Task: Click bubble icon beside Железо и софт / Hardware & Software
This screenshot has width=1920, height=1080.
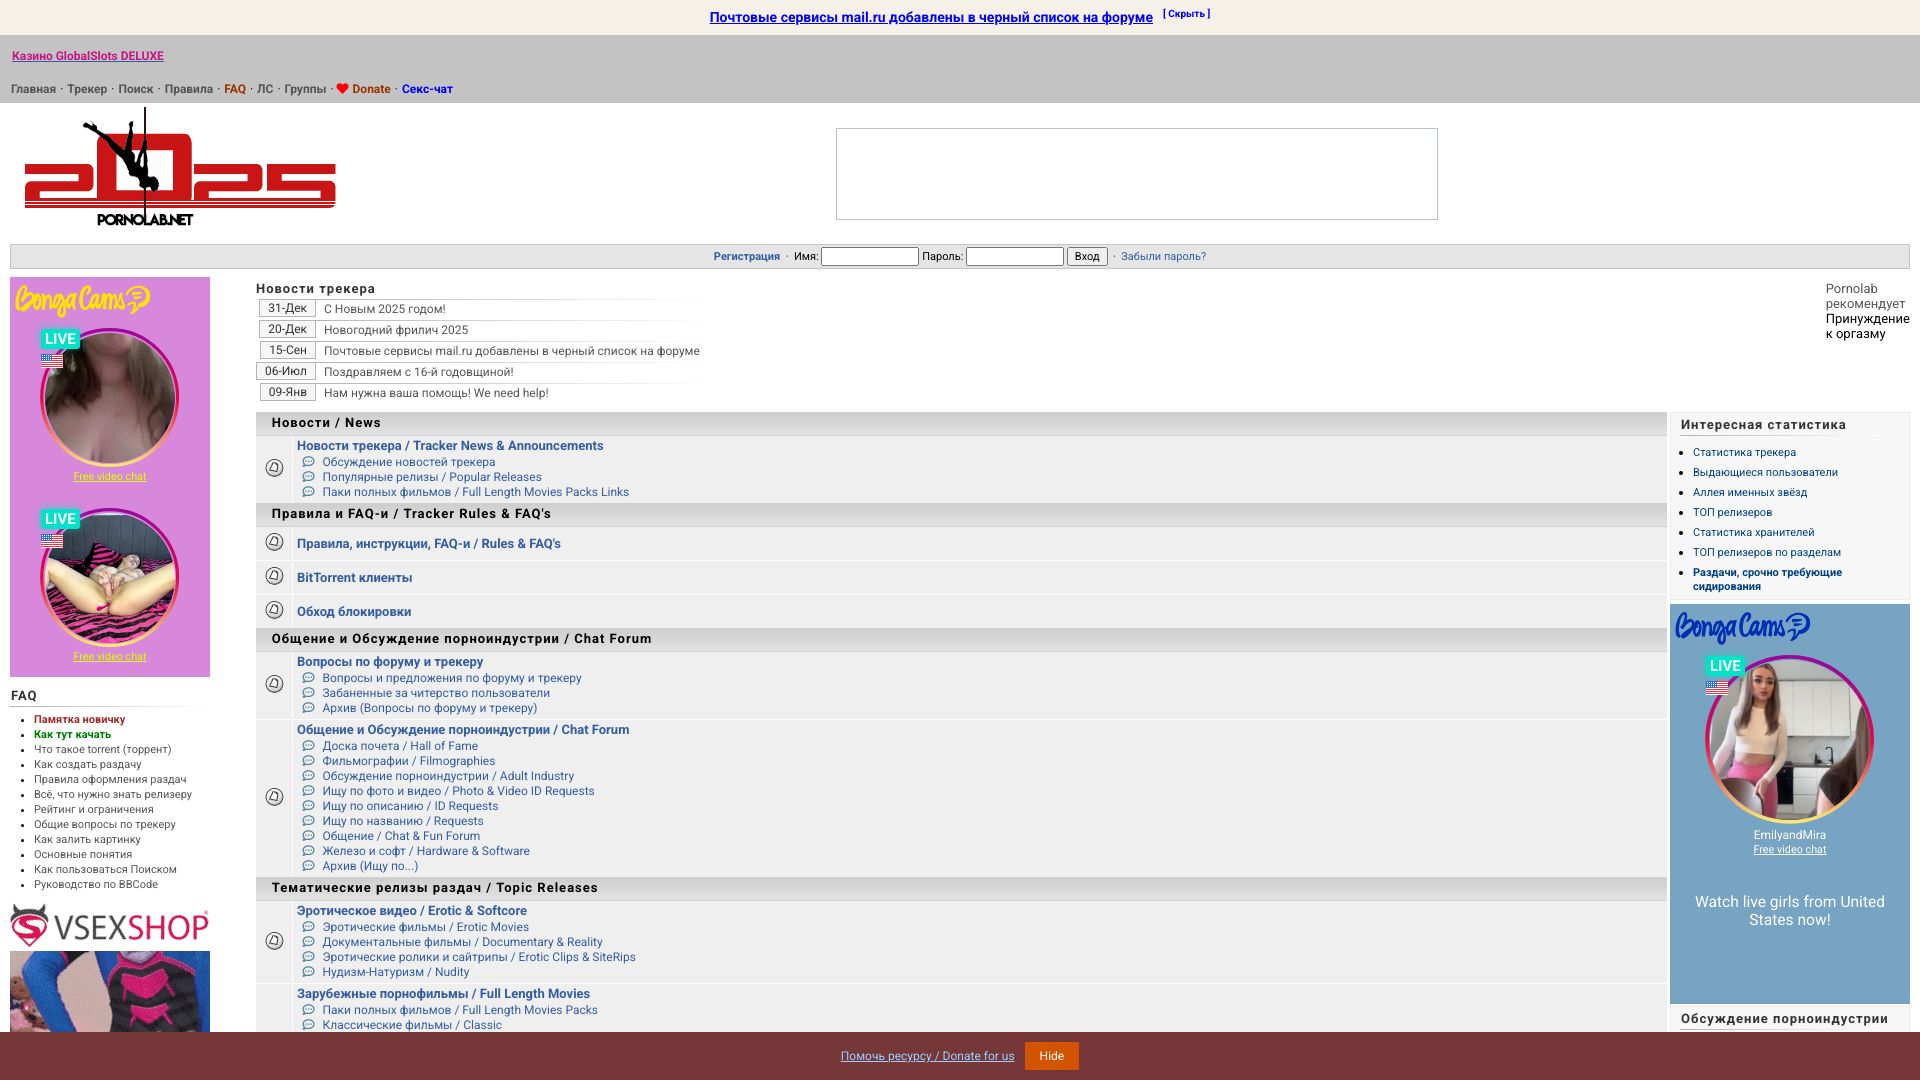Action: tap(308, 851)
